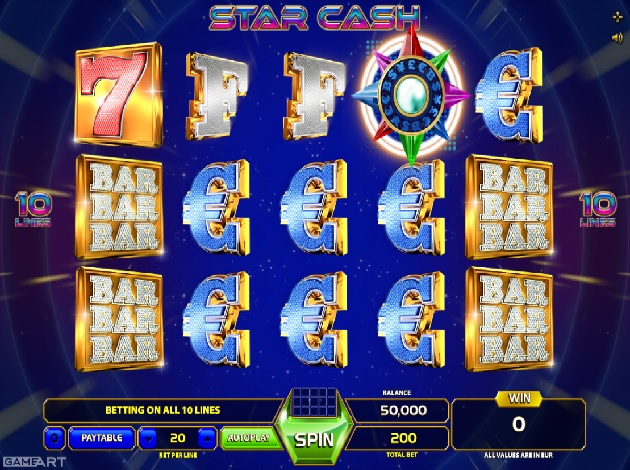The image size is (630, 470).
Task: Open the PAYTABLE
Action: pos(102,438)
